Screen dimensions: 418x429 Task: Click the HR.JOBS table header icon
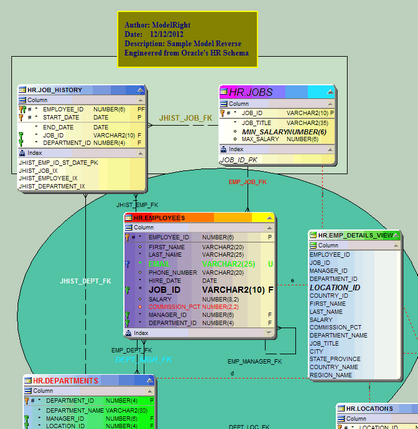pyautogui.click(x=224, y=91)
